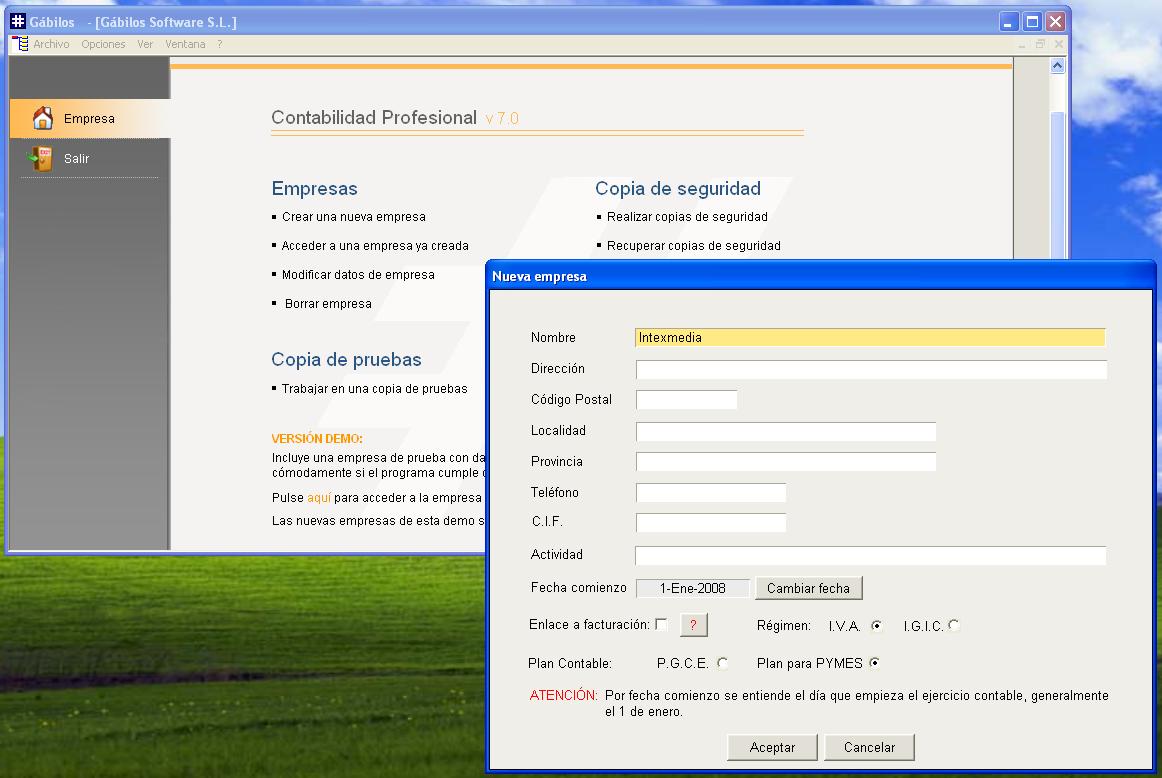Click the Gábilos app icon in title bar
1162x778 pixels.
point(18,21)
